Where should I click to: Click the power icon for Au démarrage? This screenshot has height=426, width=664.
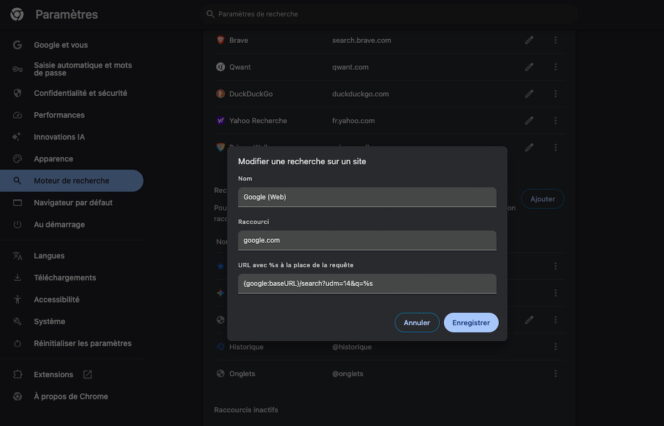pyautogui.click(x=17, y=224)
